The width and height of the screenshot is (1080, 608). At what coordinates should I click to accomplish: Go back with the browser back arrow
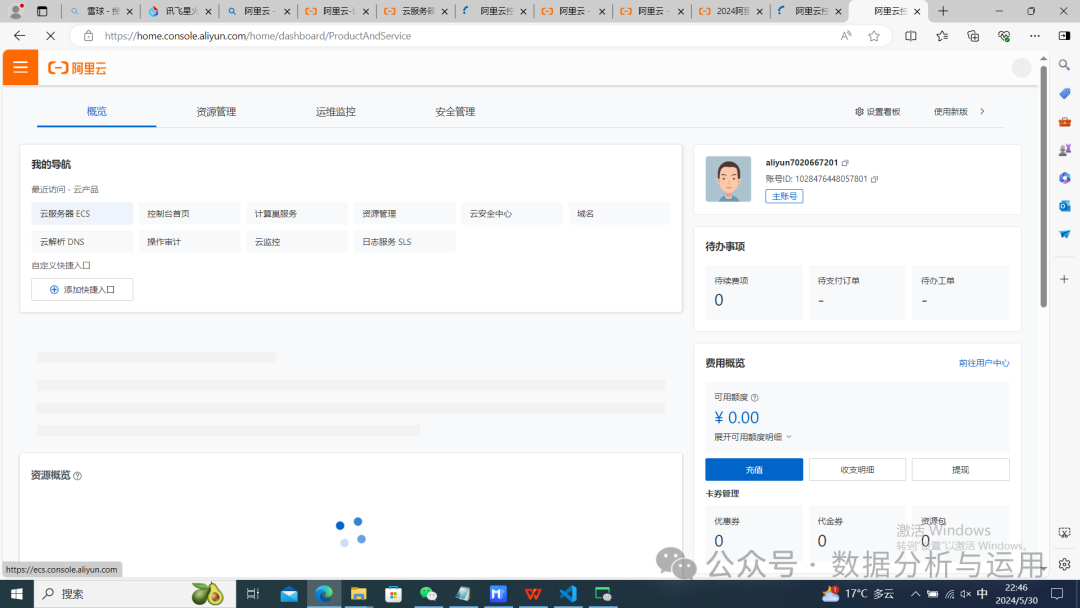point(19,36)
